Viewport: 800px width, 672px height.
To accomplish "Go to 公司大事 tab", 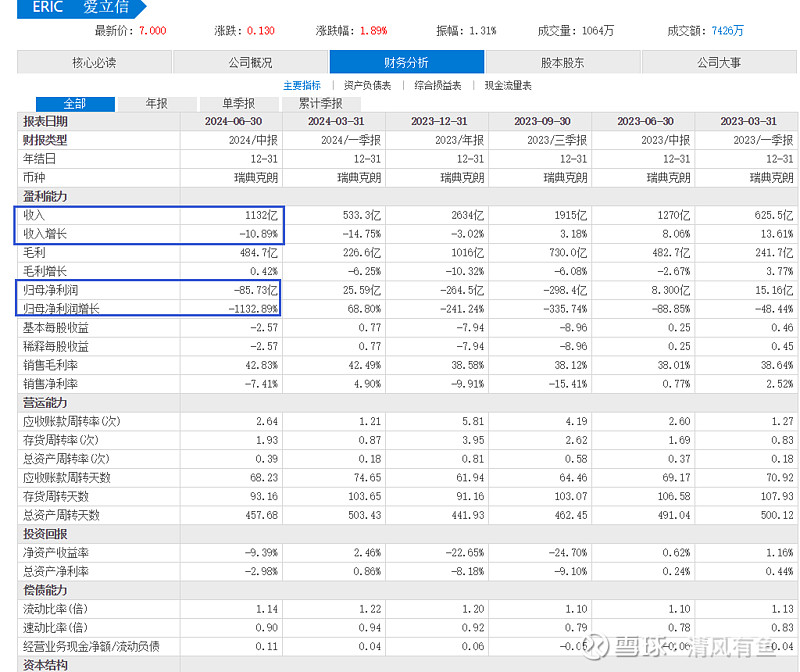I will [x=719, y=62].
